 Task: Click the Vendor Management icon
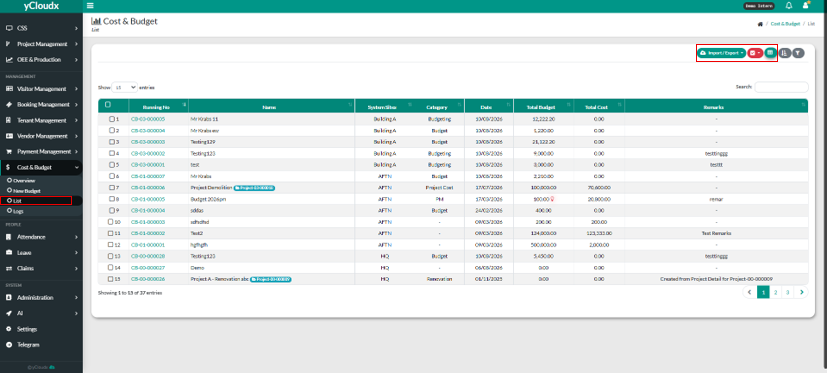coord(9,136)
